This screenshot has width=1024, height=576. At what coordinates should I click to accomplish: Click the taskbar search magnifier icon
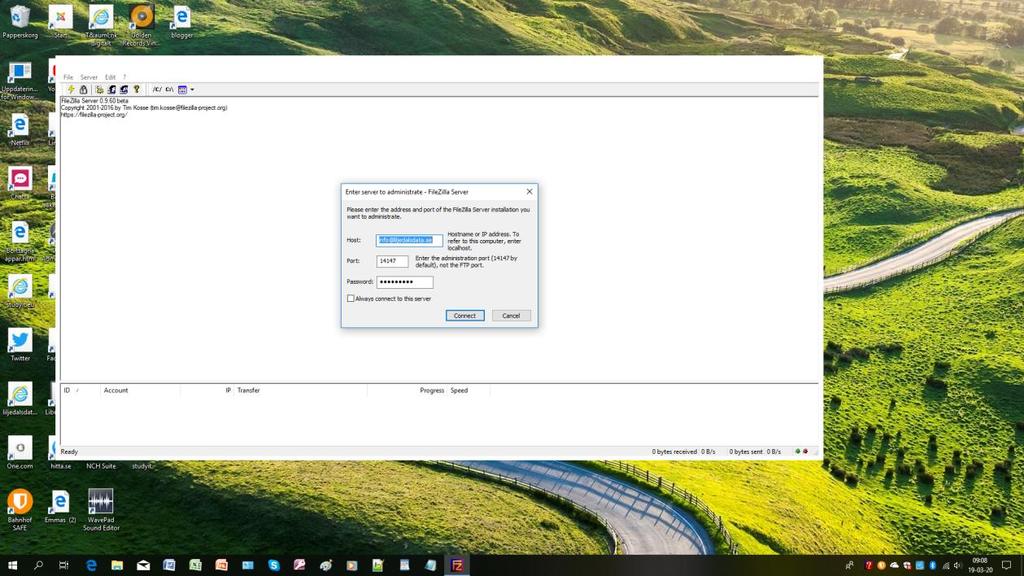coord(38,566)
